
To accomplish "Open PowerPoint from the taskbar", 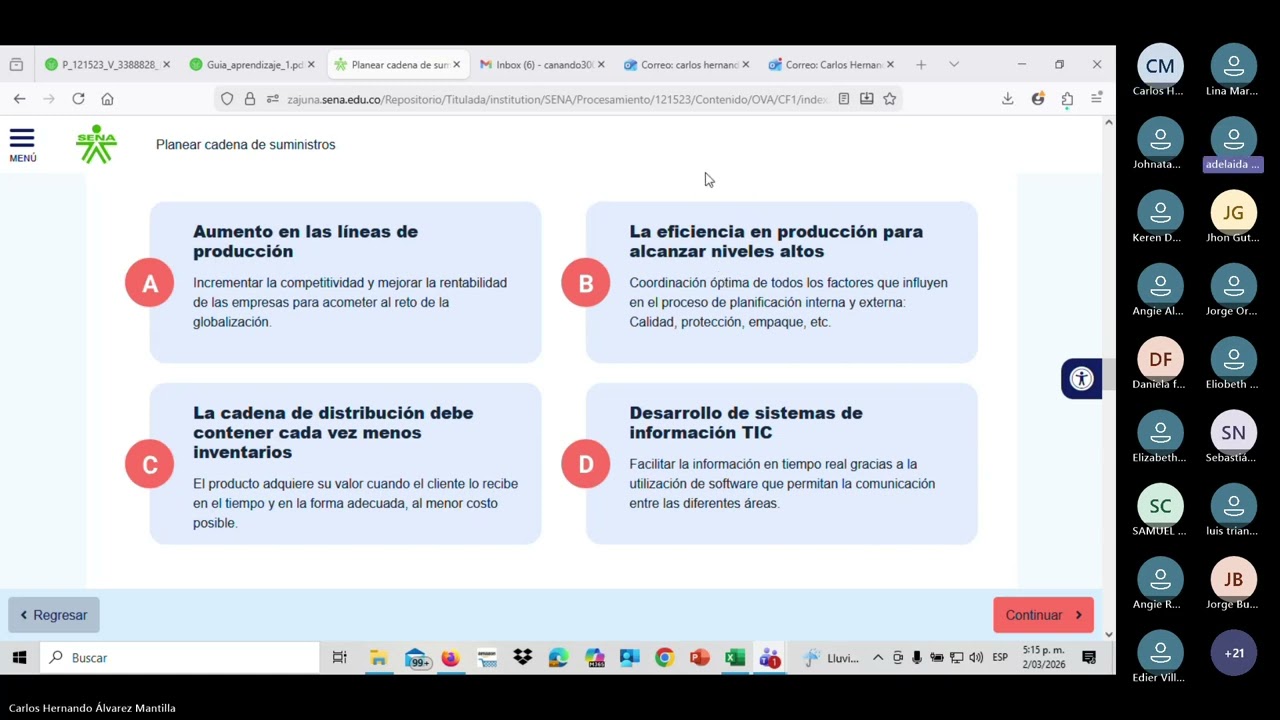I will coord(699,657).
